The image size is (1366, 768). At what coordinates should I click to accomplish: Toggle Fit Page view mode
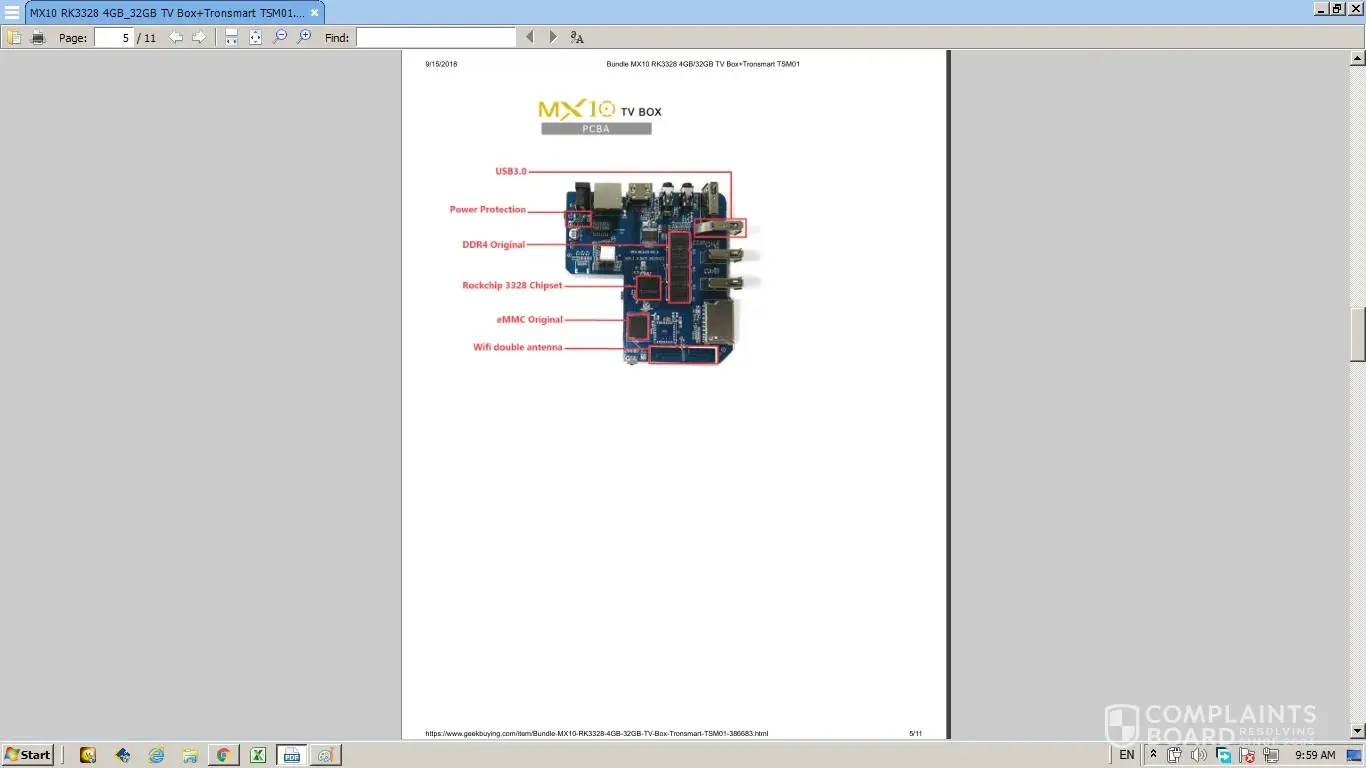click(256, 38)
